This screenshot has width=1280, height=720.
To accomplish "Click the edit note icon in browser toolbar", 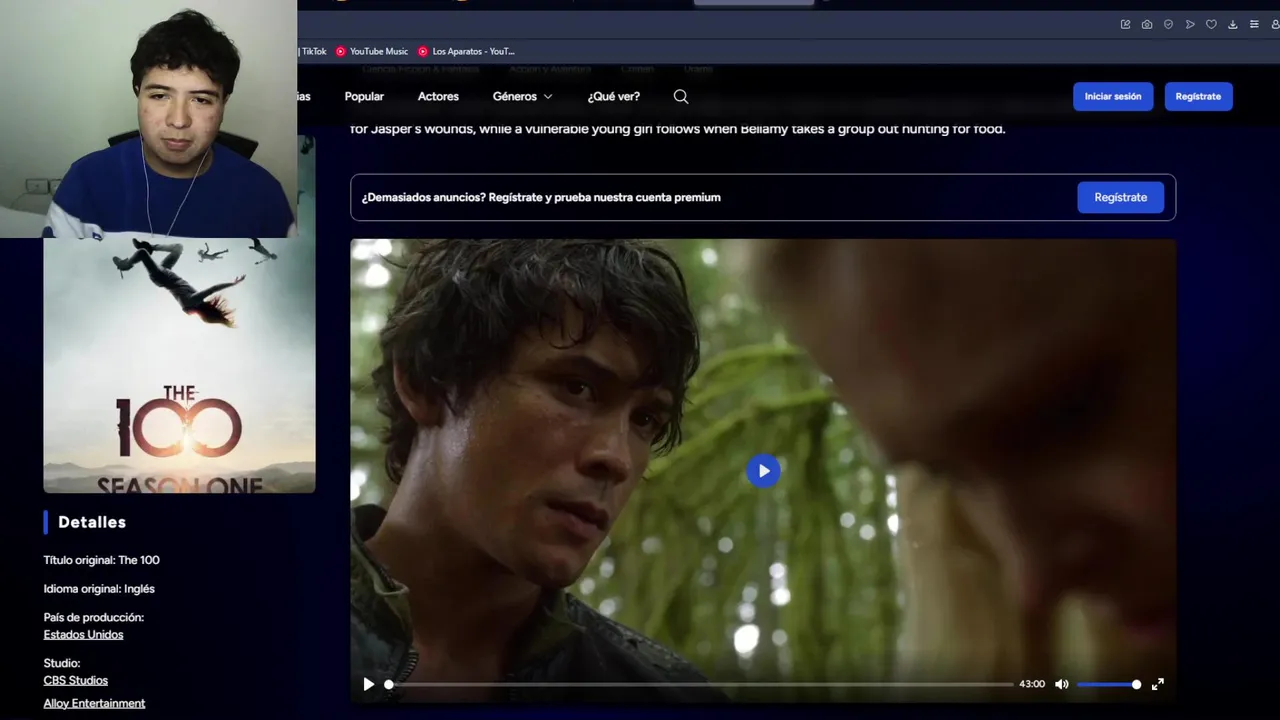I will (1125, 25).
